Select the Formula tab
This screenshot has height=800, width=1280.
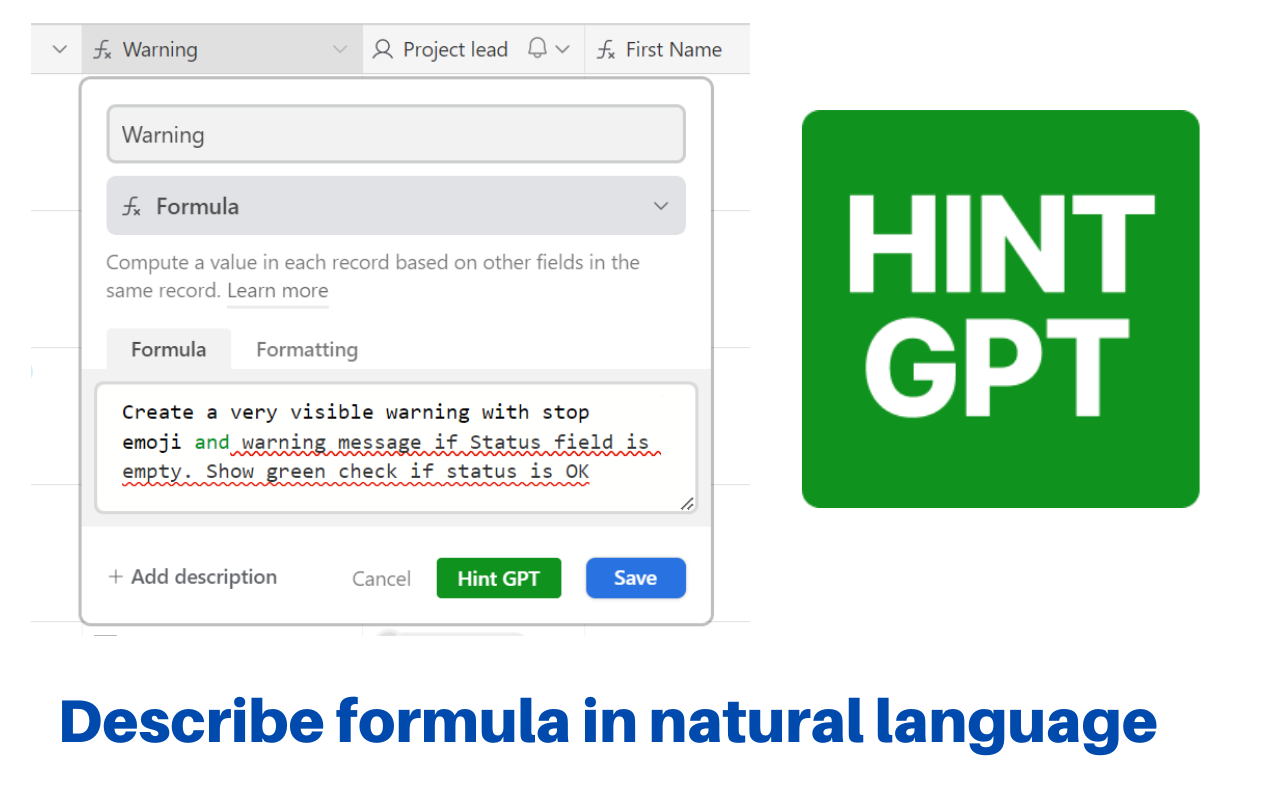tap(168, 349)
